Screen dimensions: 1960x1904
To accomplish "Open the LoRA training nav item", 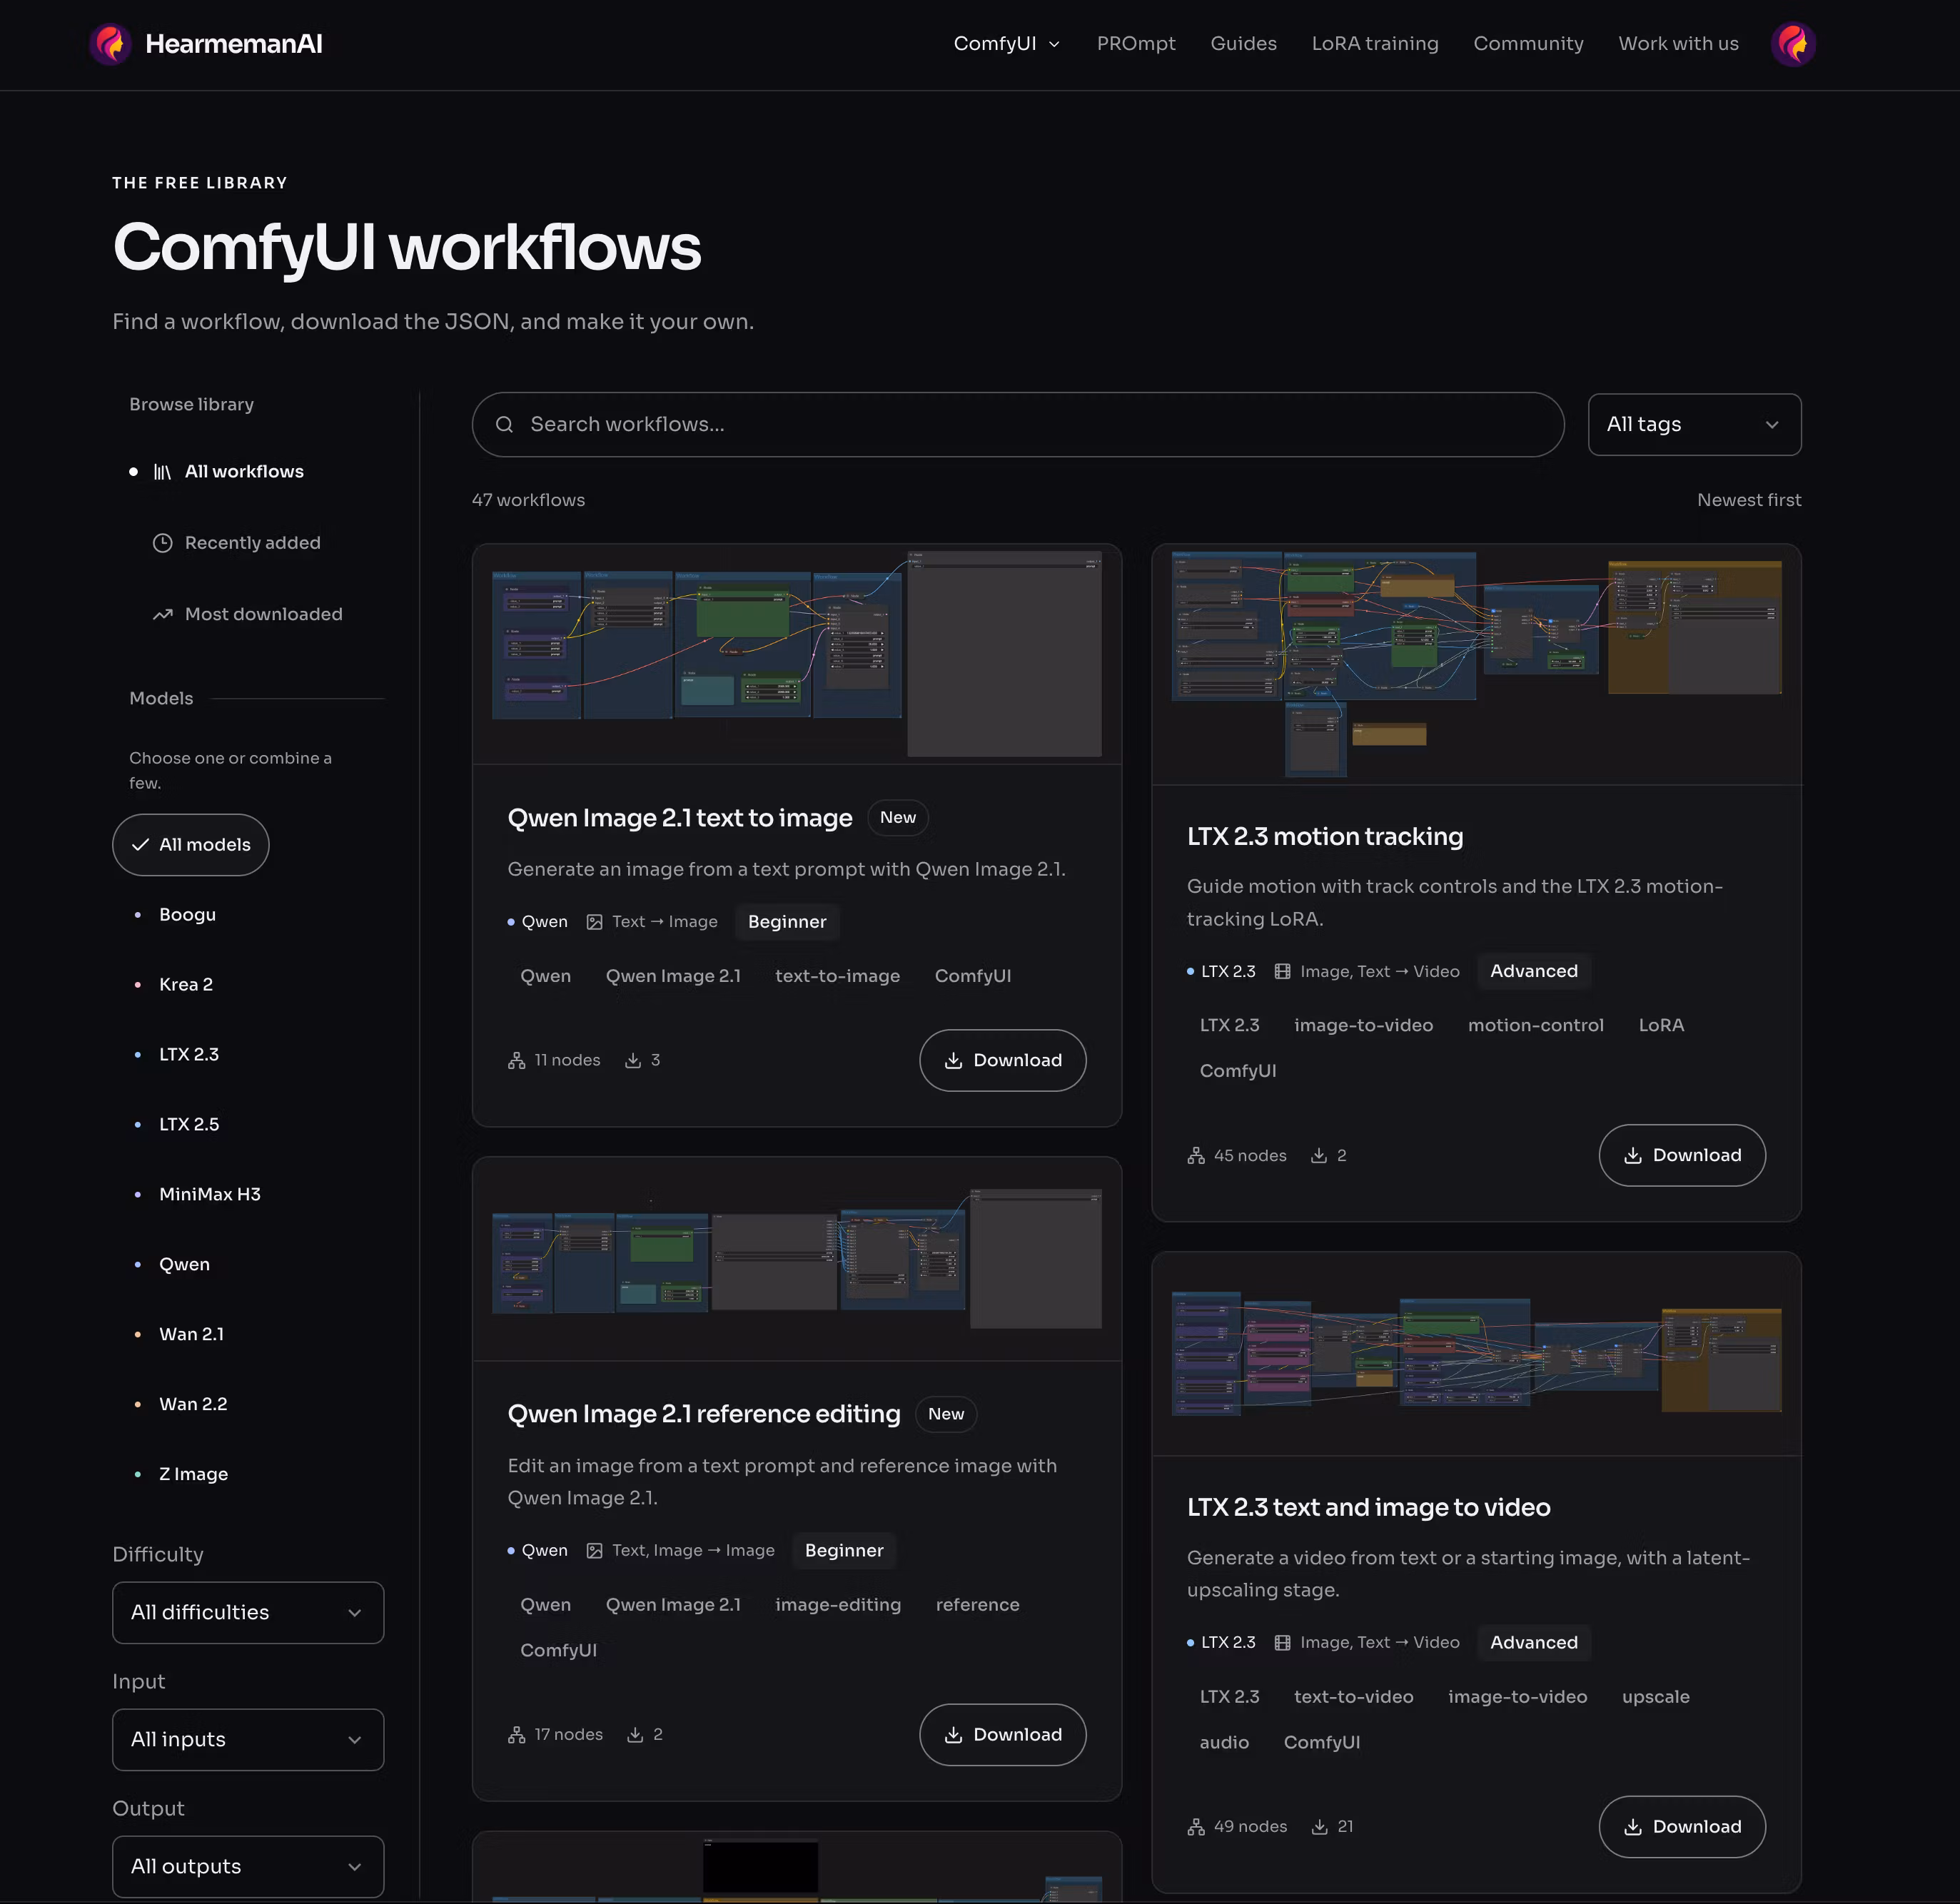I will point(1375,44).
